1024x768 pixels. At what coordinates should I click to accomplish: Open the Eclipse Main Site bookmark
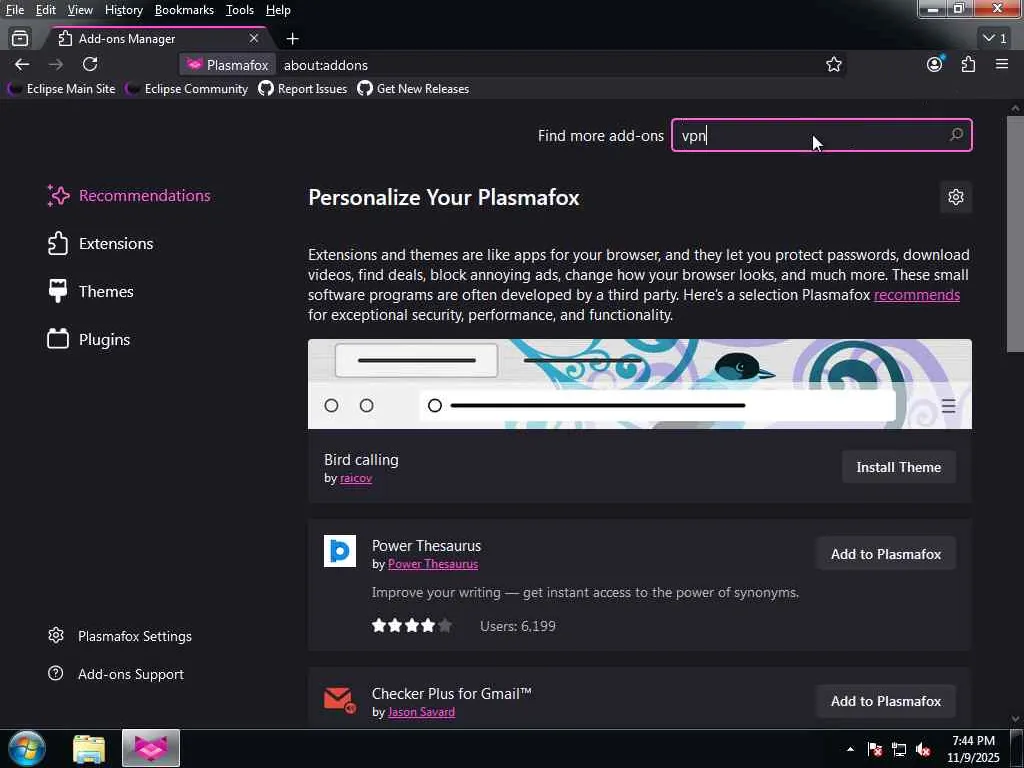click(x=61, y=89)
